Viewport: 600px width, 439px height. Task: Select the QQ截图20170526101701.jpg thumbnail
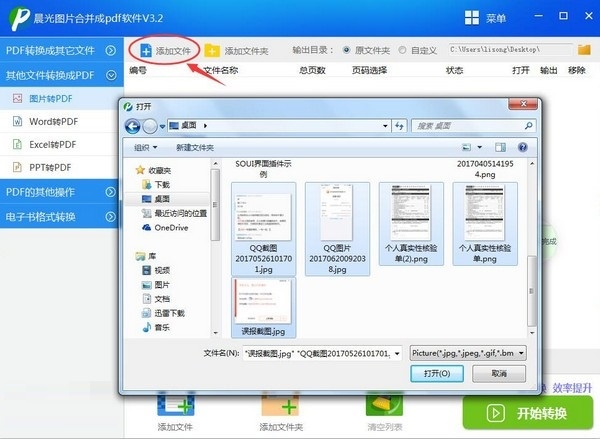click(x=264, y=228)
